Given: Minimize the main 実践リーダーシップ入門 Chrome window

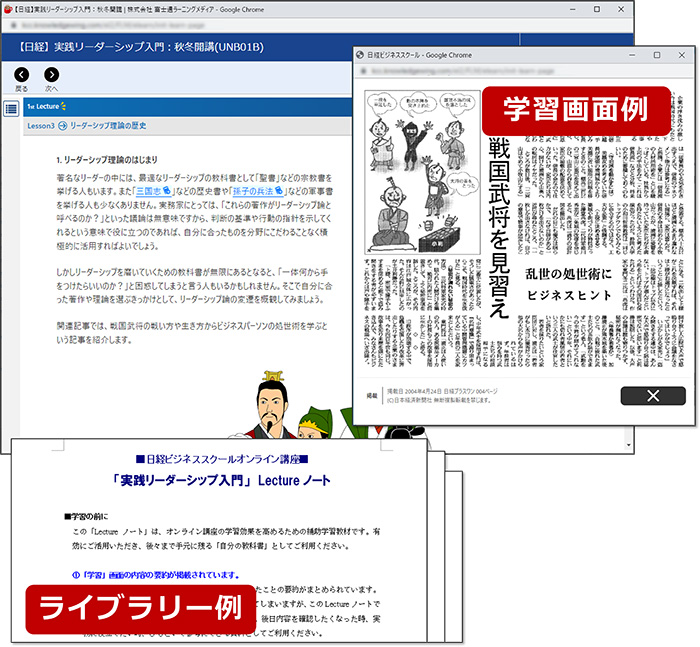Looking at the screenshot, I should (573, 9).
